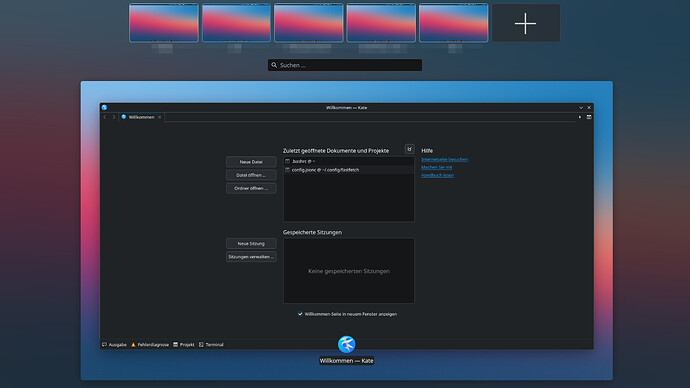This screenshot has height=388, width=690.
Task: Click Datei öffnen button
Action: [251, 175]
